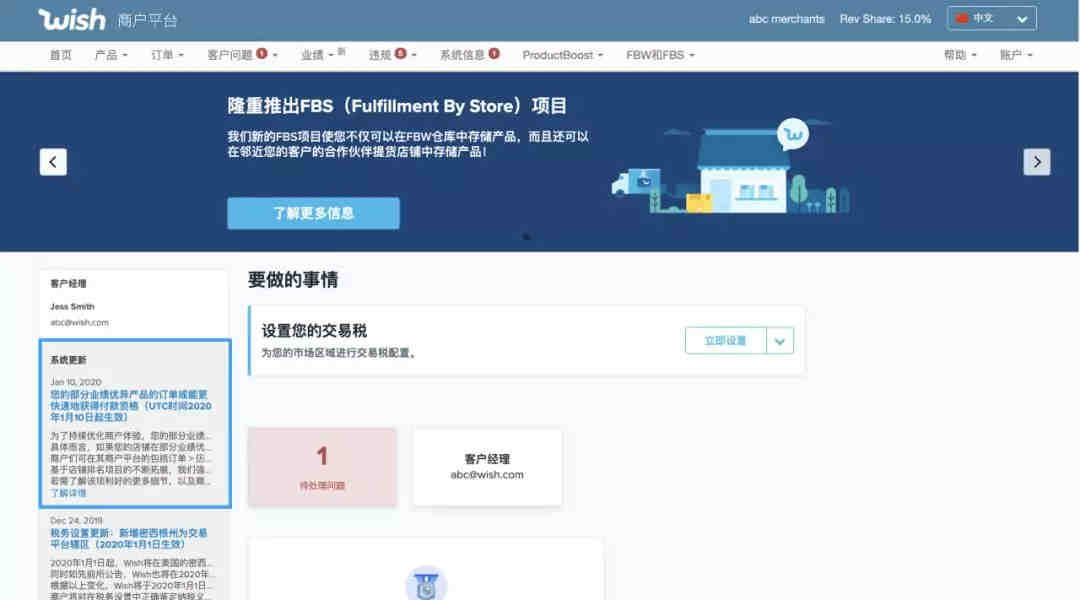1080x600 pixels.
Task: Click the banner carousel indicator dot
Action: pos(526,236)
